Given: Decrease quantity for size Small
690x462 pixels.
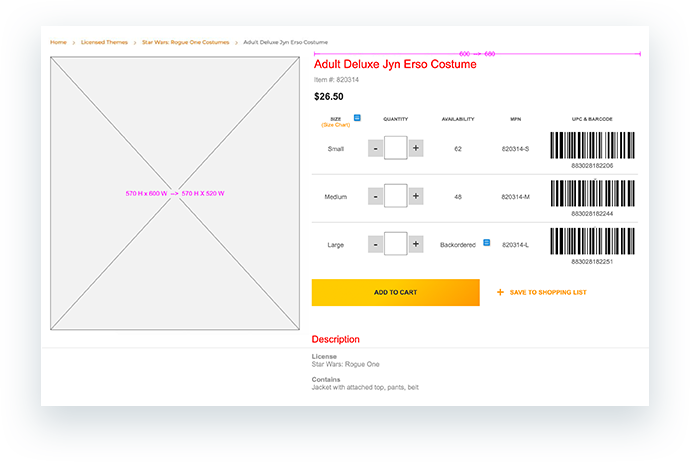Looking at the screenshot, I should pyautogui.click(x=375, y=148).
